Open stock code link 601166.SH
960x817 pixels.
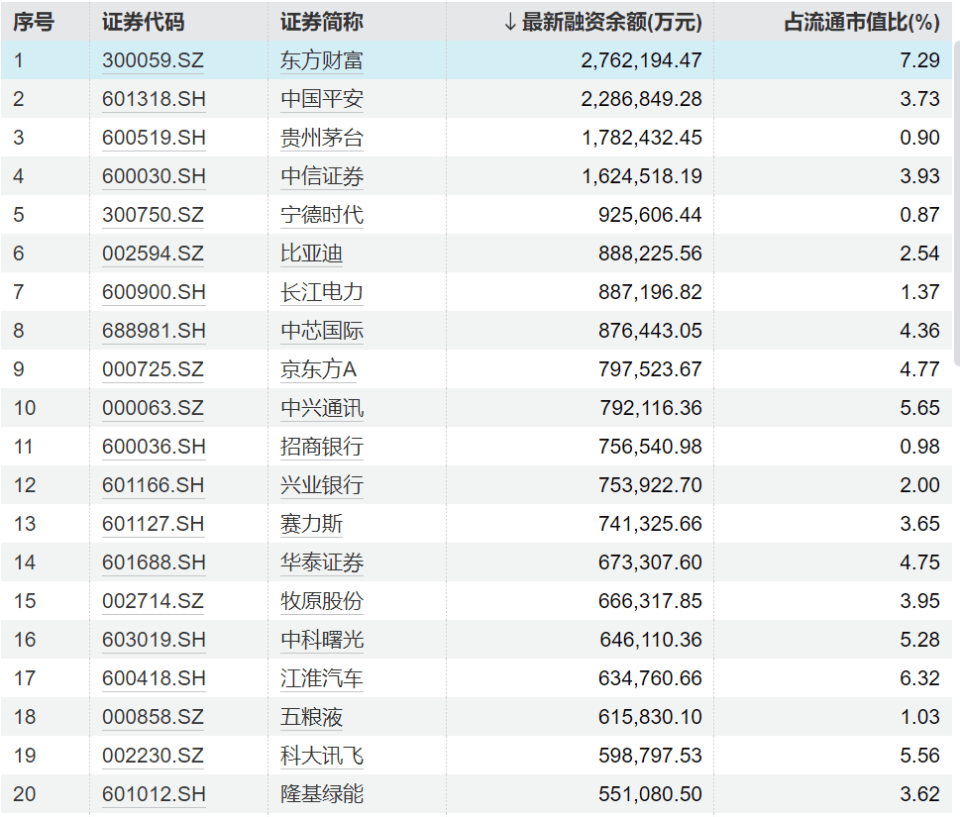point(153,484)
